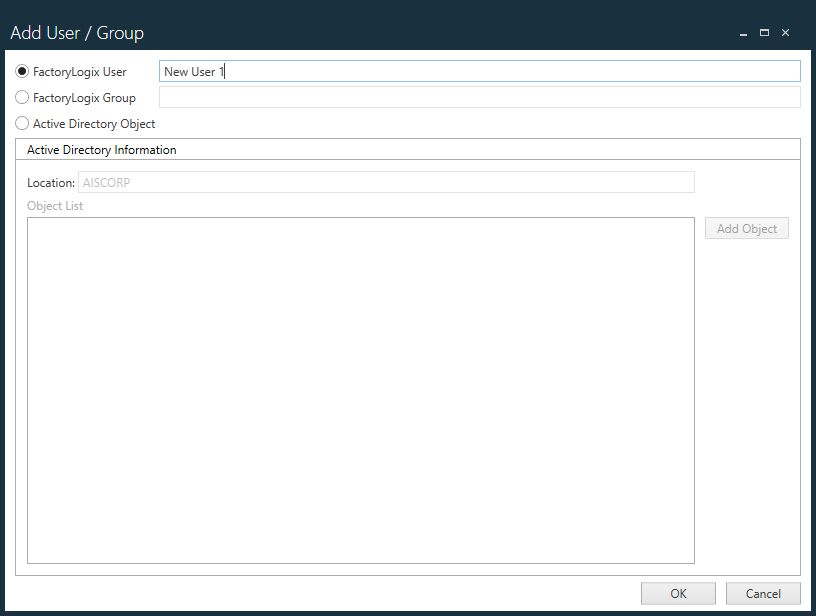Click the Add User / Group title bar

[x=400, y=32]
